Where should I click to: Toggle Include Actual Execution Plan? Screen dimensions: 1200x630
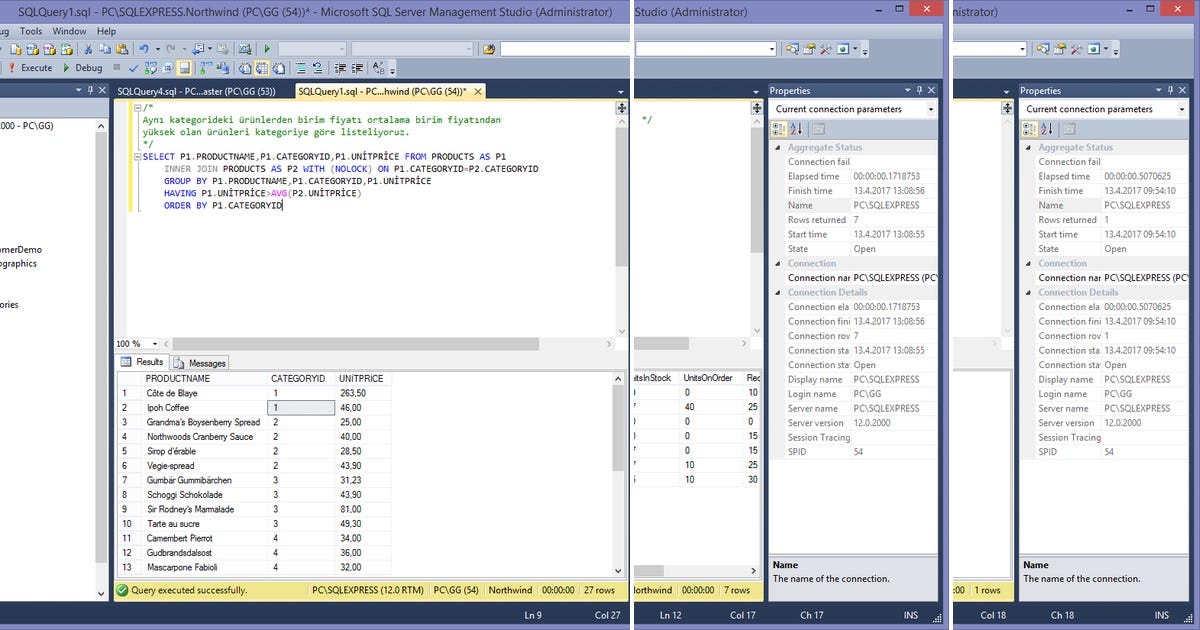206,68
